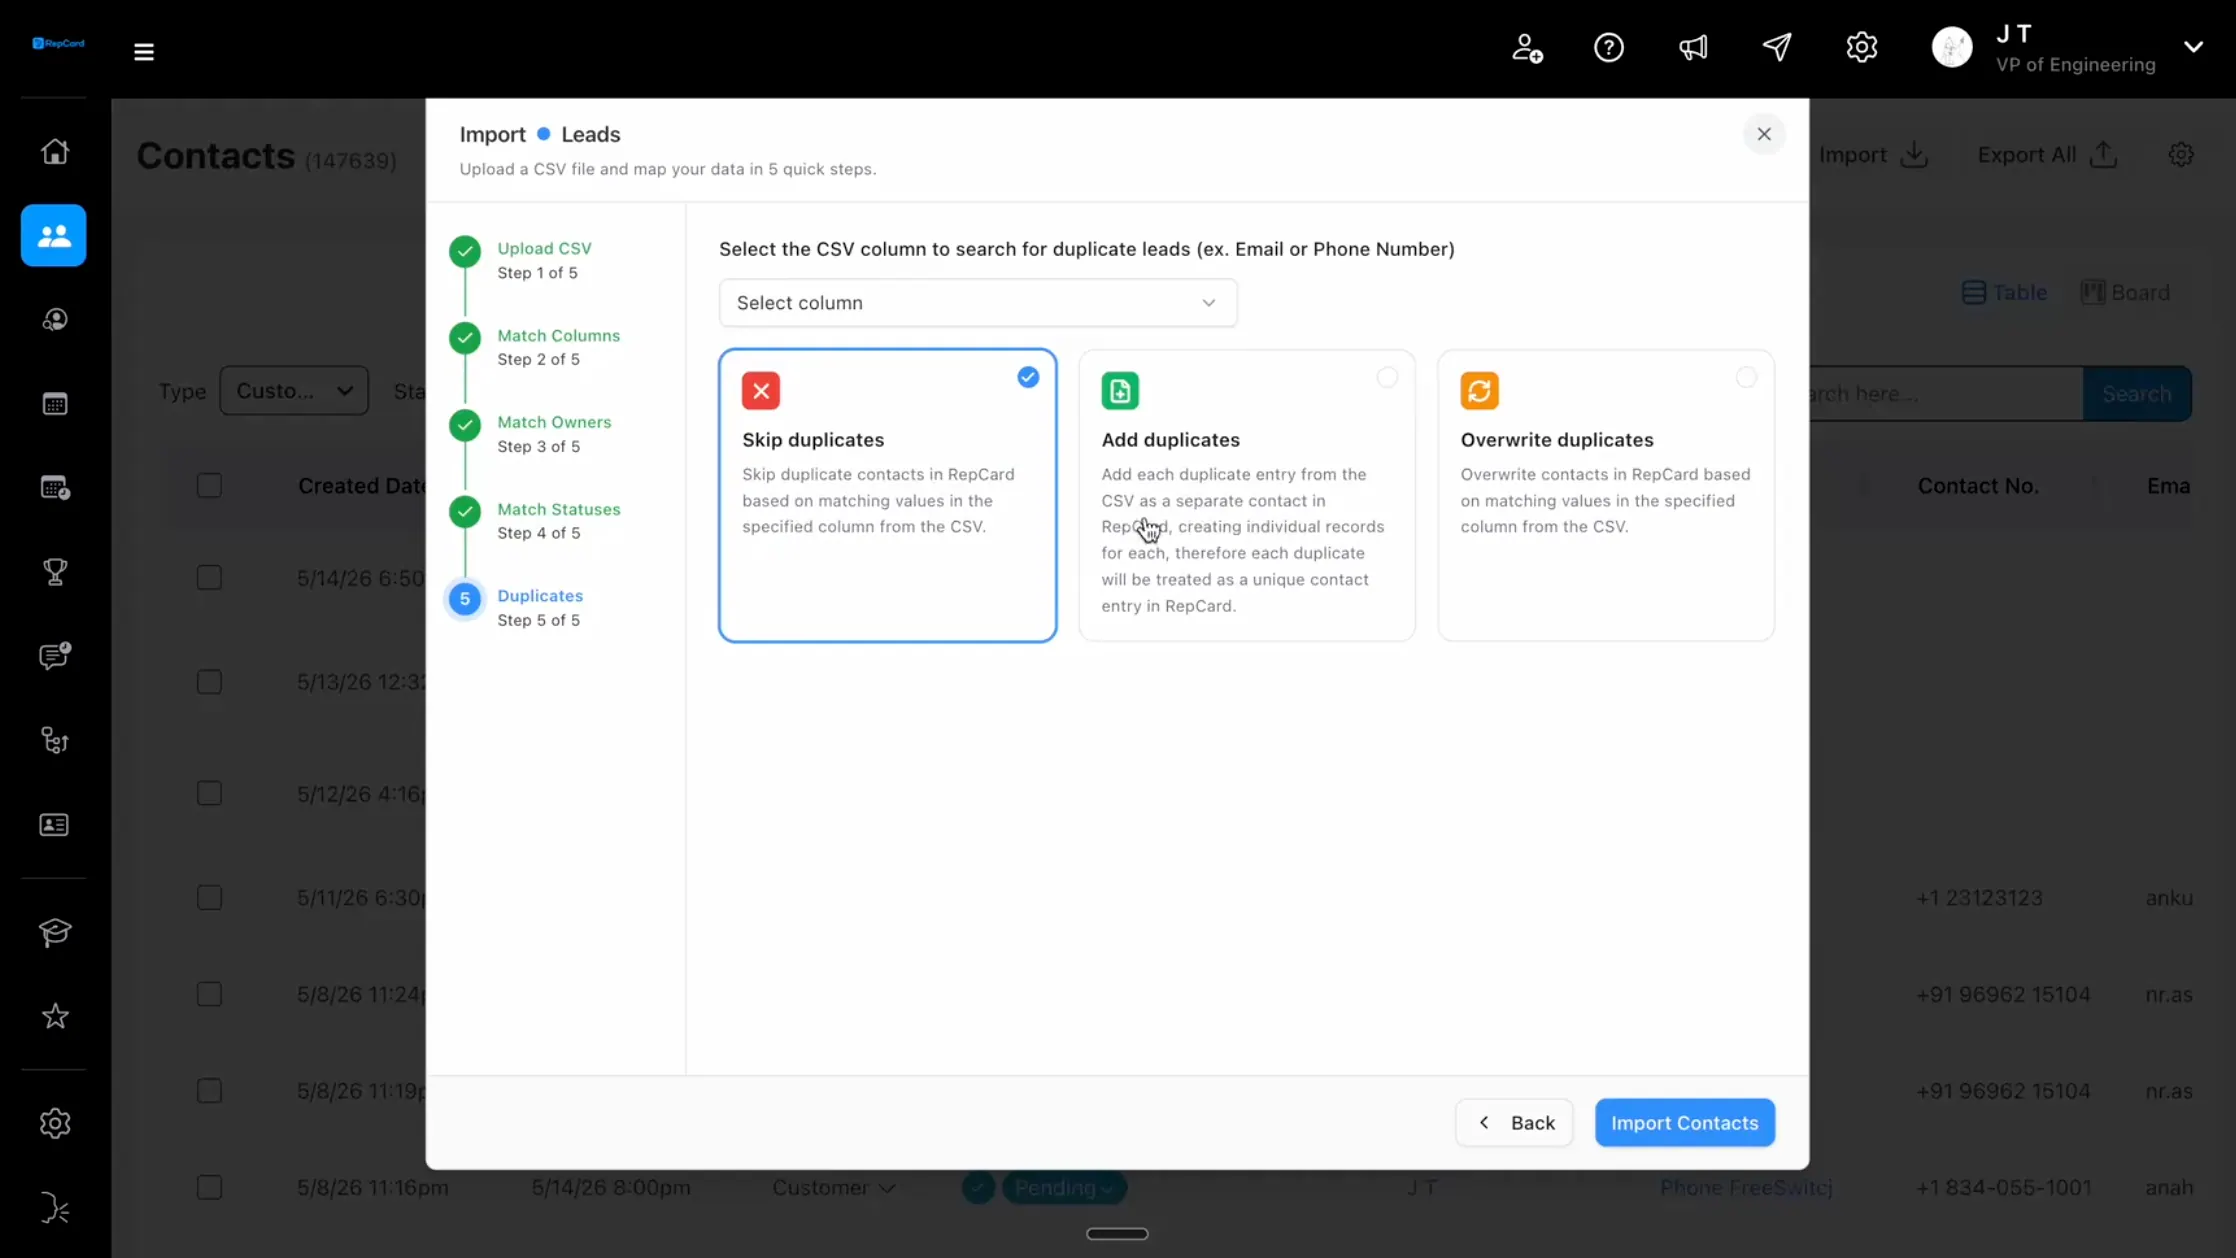2236x1258 pixels.
Task: Check the 5/12/26 row checkbox
Action: pyautogui.click(x=209, y=794)
